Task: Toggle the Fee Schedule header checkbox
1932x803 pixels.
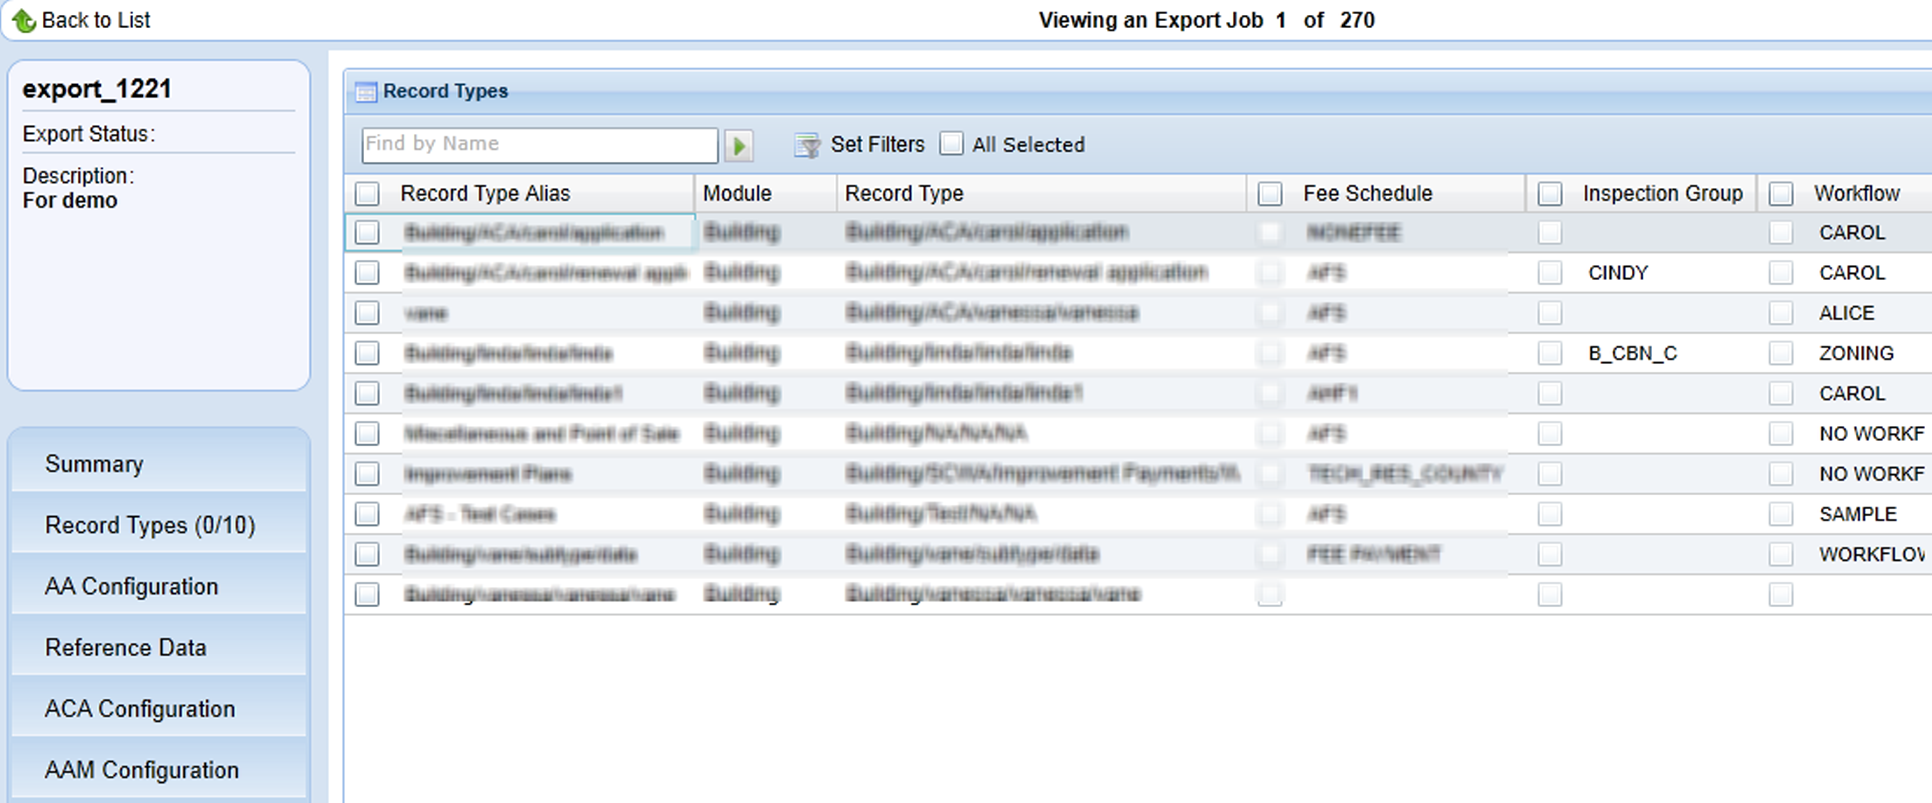Action: click(x=1270, y=194)
